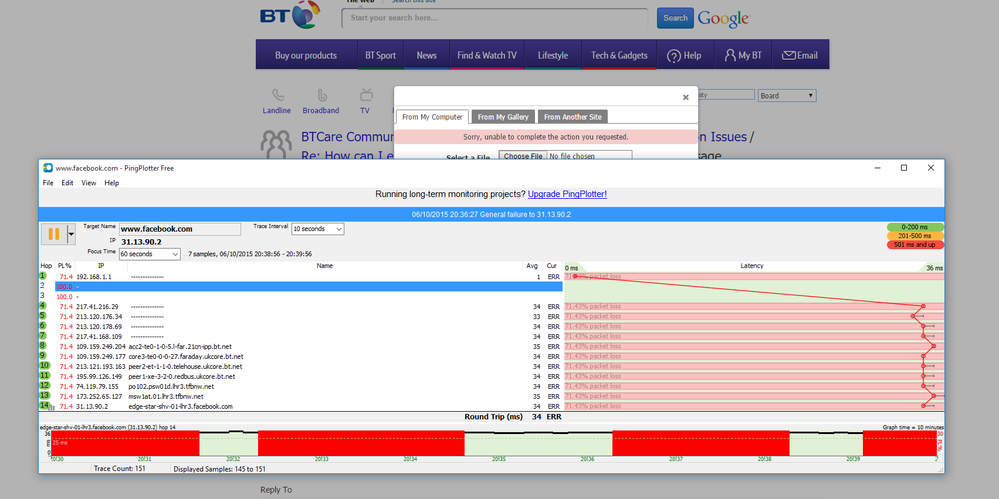
Task: Open Find & Watch TV in BT navigation
Action: (x=487, y=55)
